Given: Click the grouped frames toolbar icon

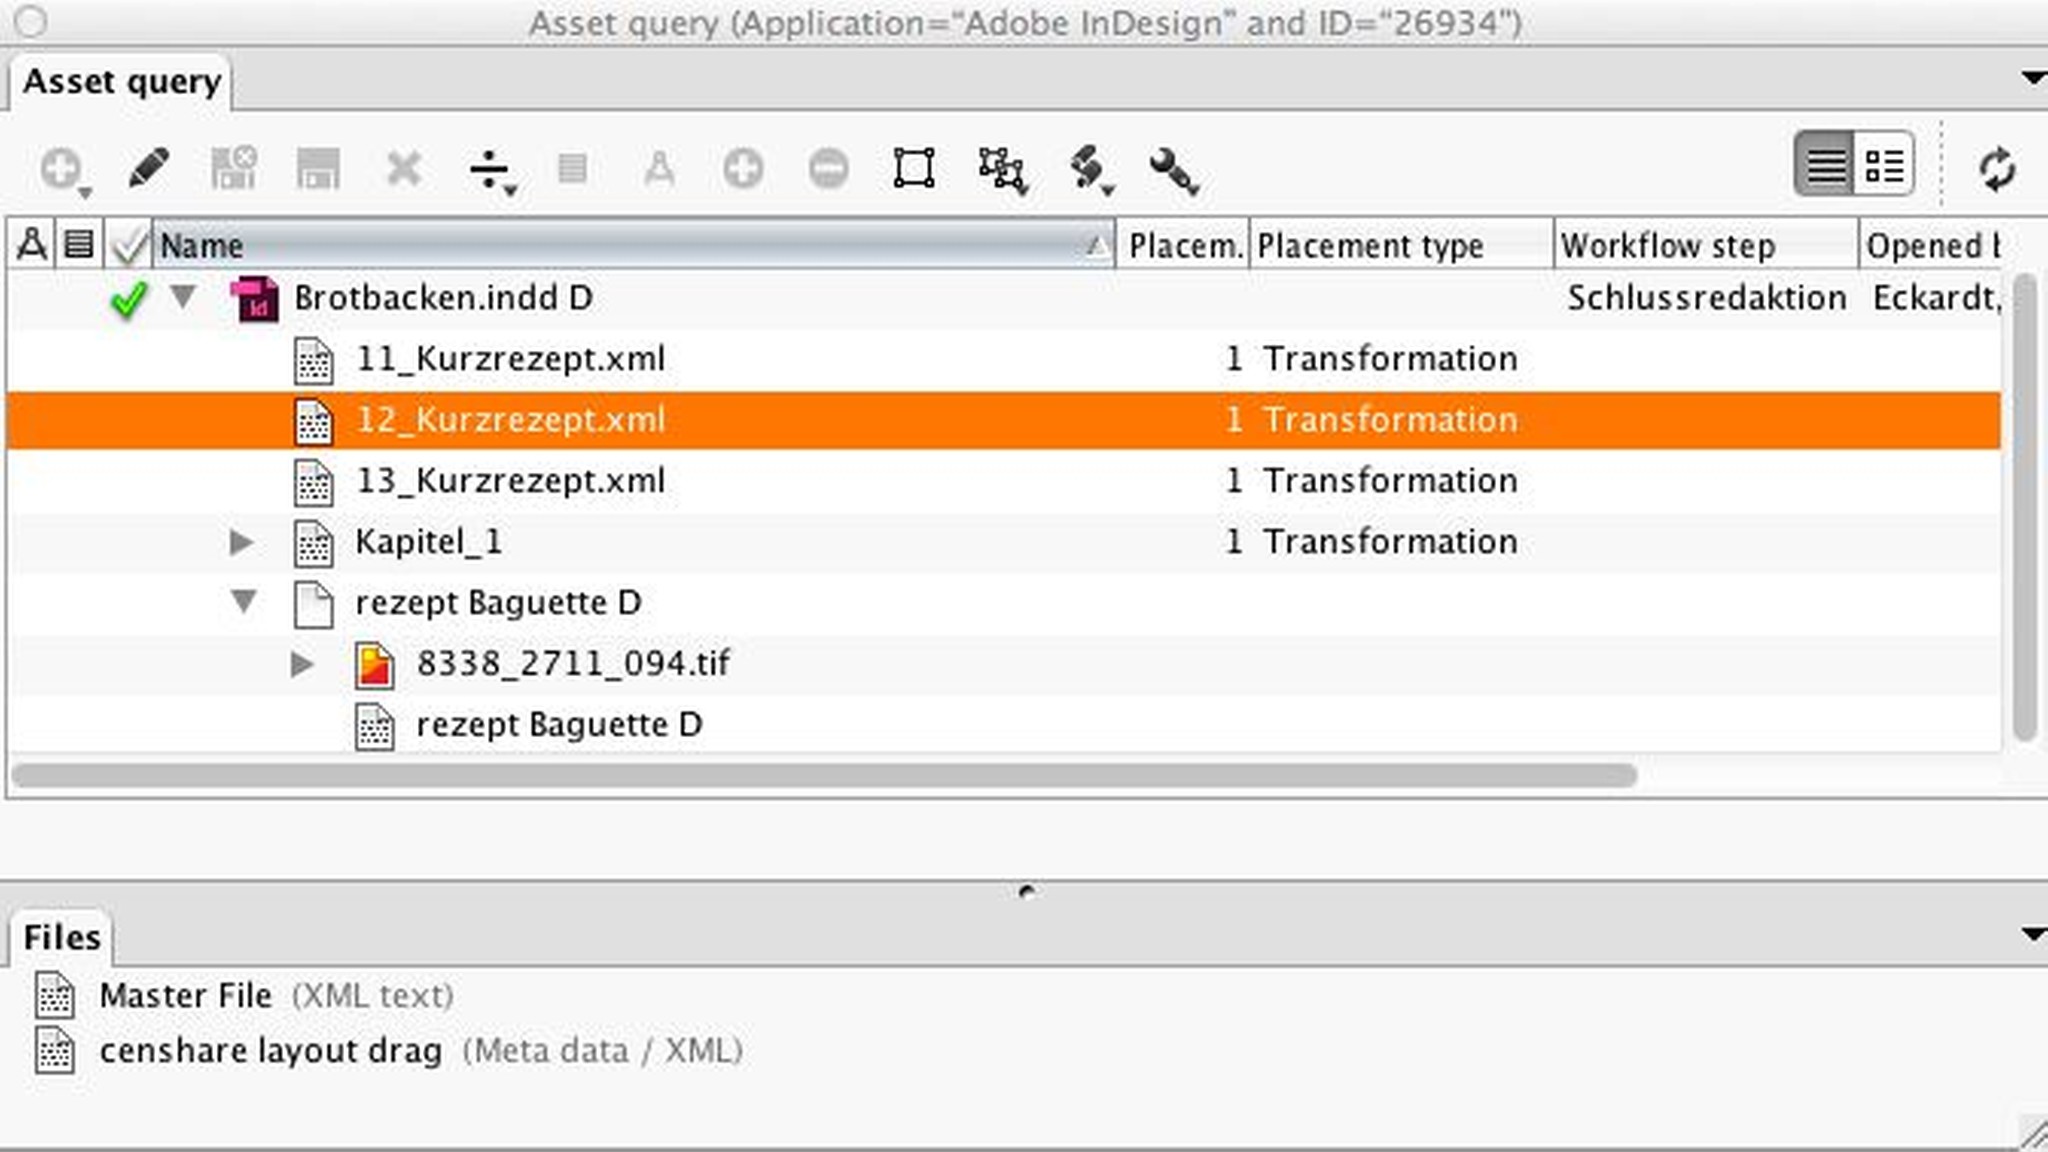Looking at the screenshot, I should [x=1001, y=169].
